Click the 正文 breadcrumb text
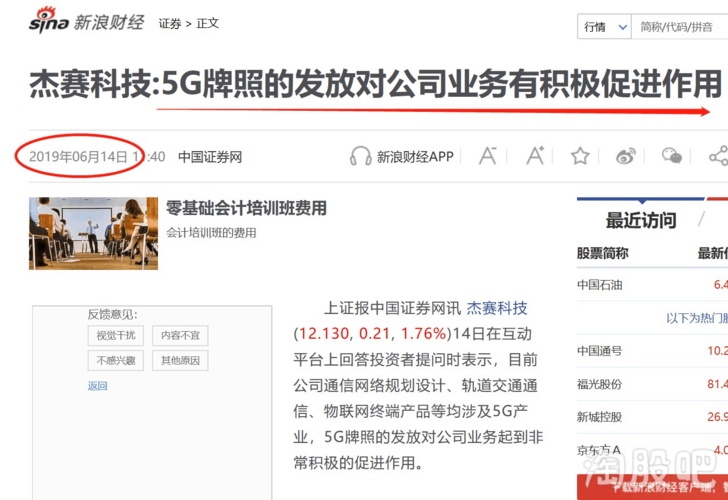728x500 pixels. 207,23
